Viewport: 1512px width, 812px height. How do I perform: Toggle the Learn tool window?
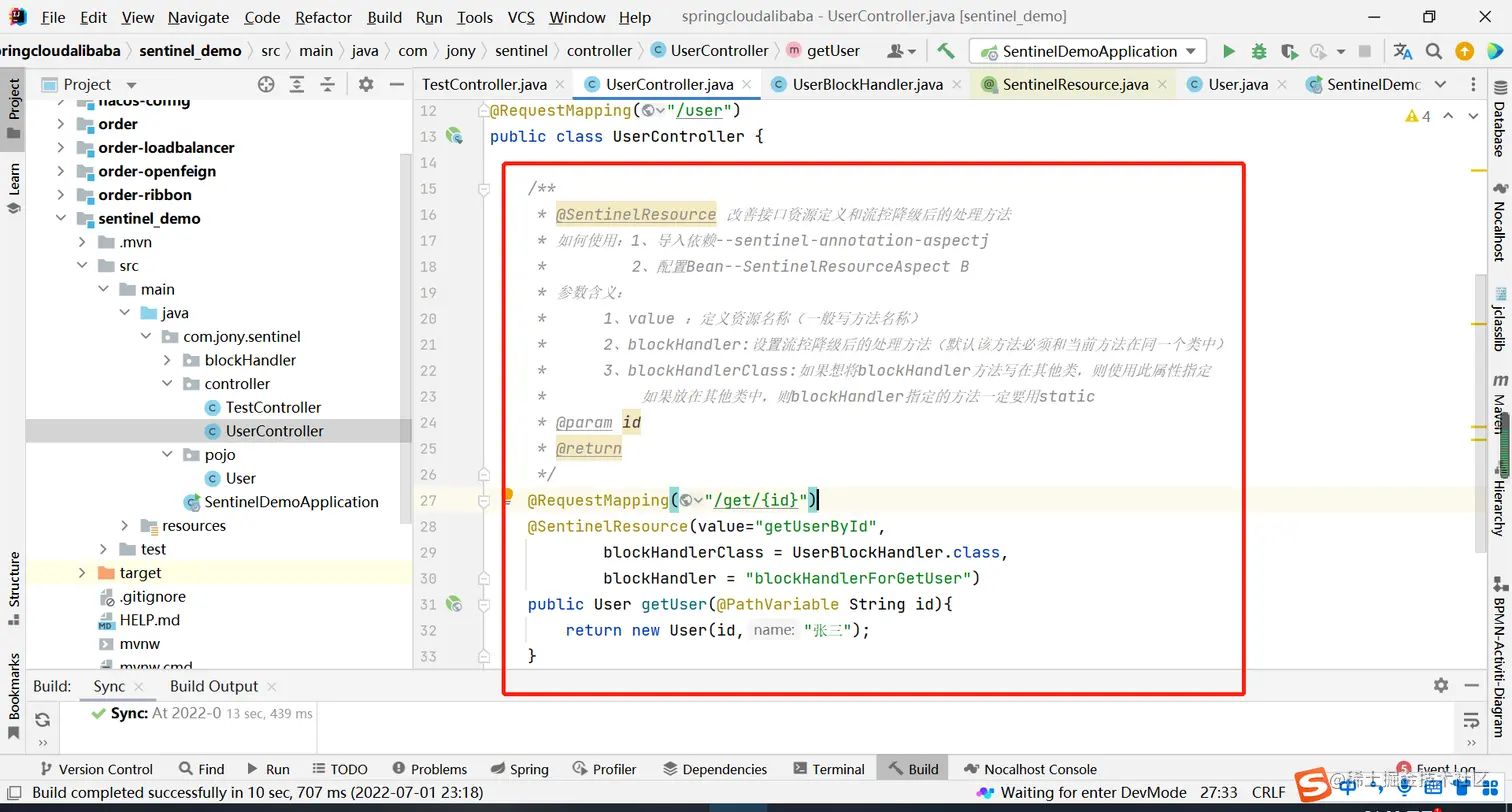14,188
